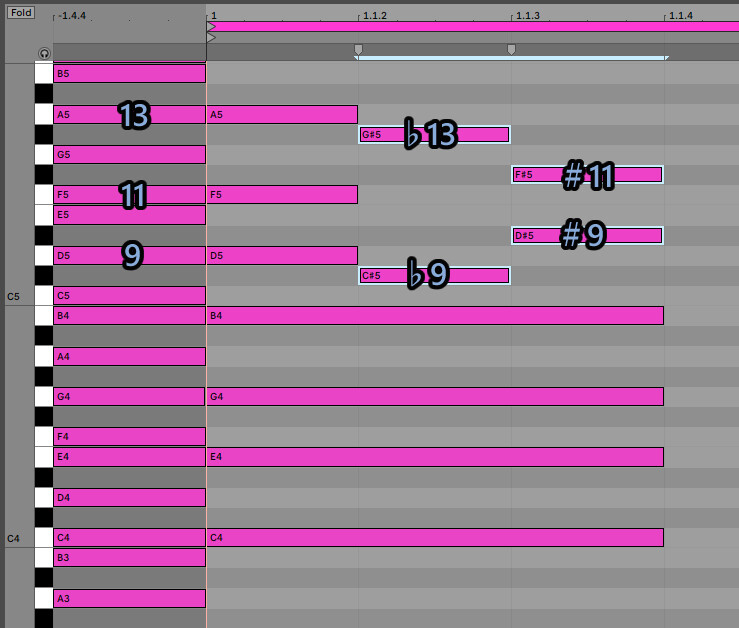The height and width of the screenshot is (628, 739).
Task: Select the A3 note before bar 1
Action: click(130, 598)
